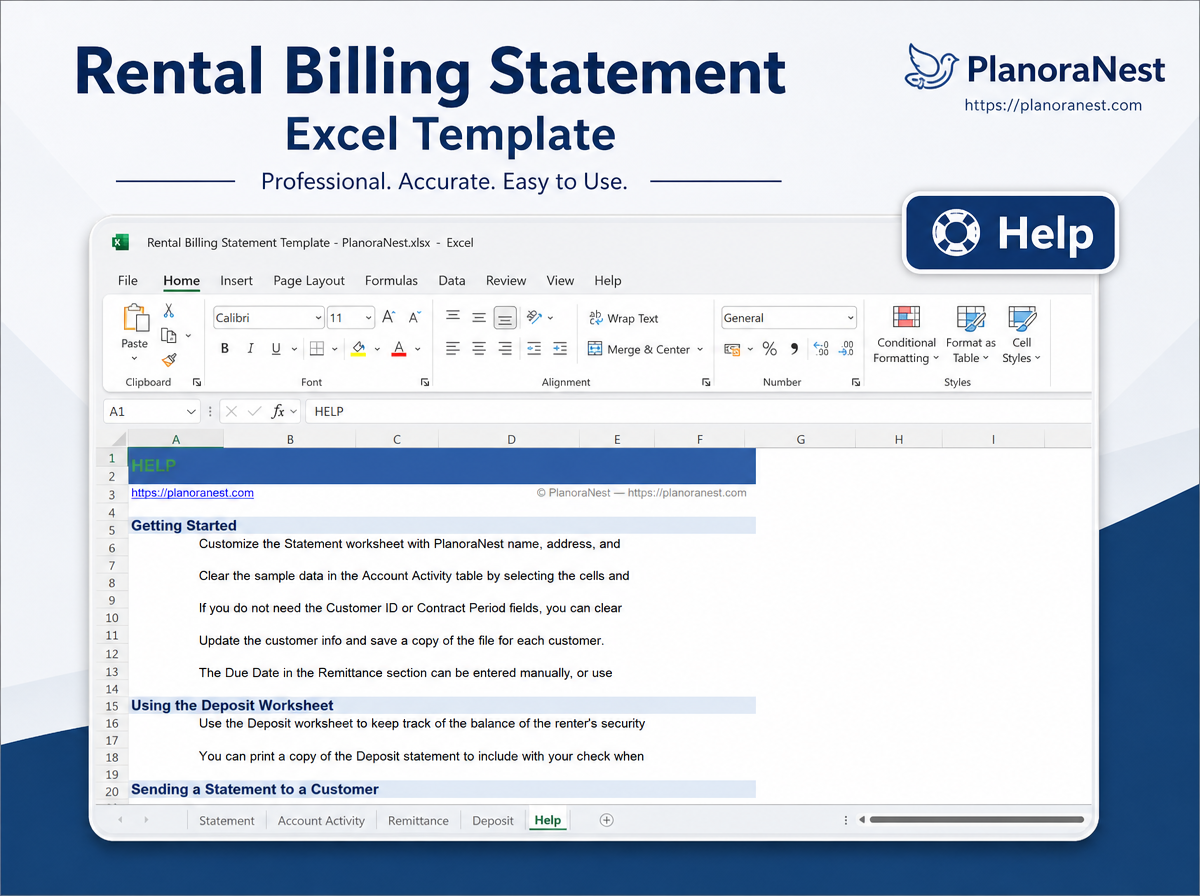The width and height of the screenshot is (1200, 896).
Task: Apply the yellow Fill Color bucket
Action: pyautogui.click(x=358, y=349)
